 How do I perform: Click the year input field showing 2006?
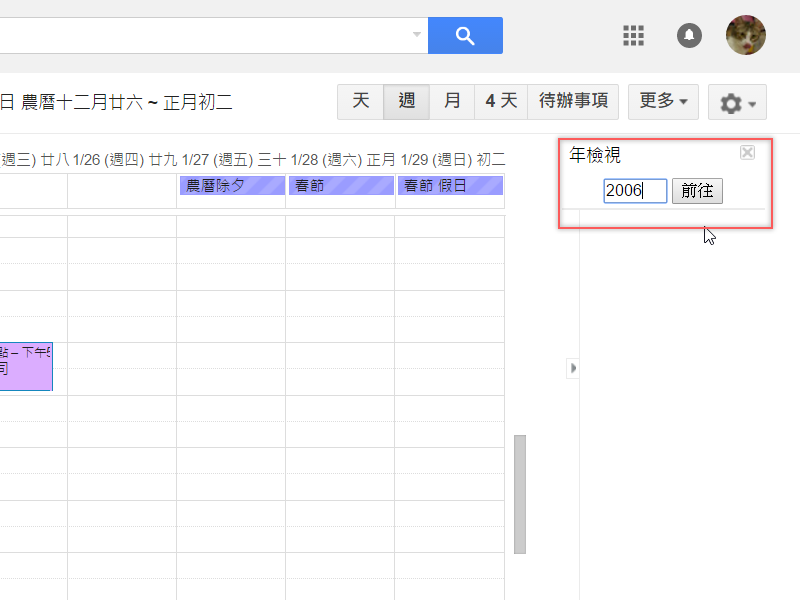(x=634, y=191)
